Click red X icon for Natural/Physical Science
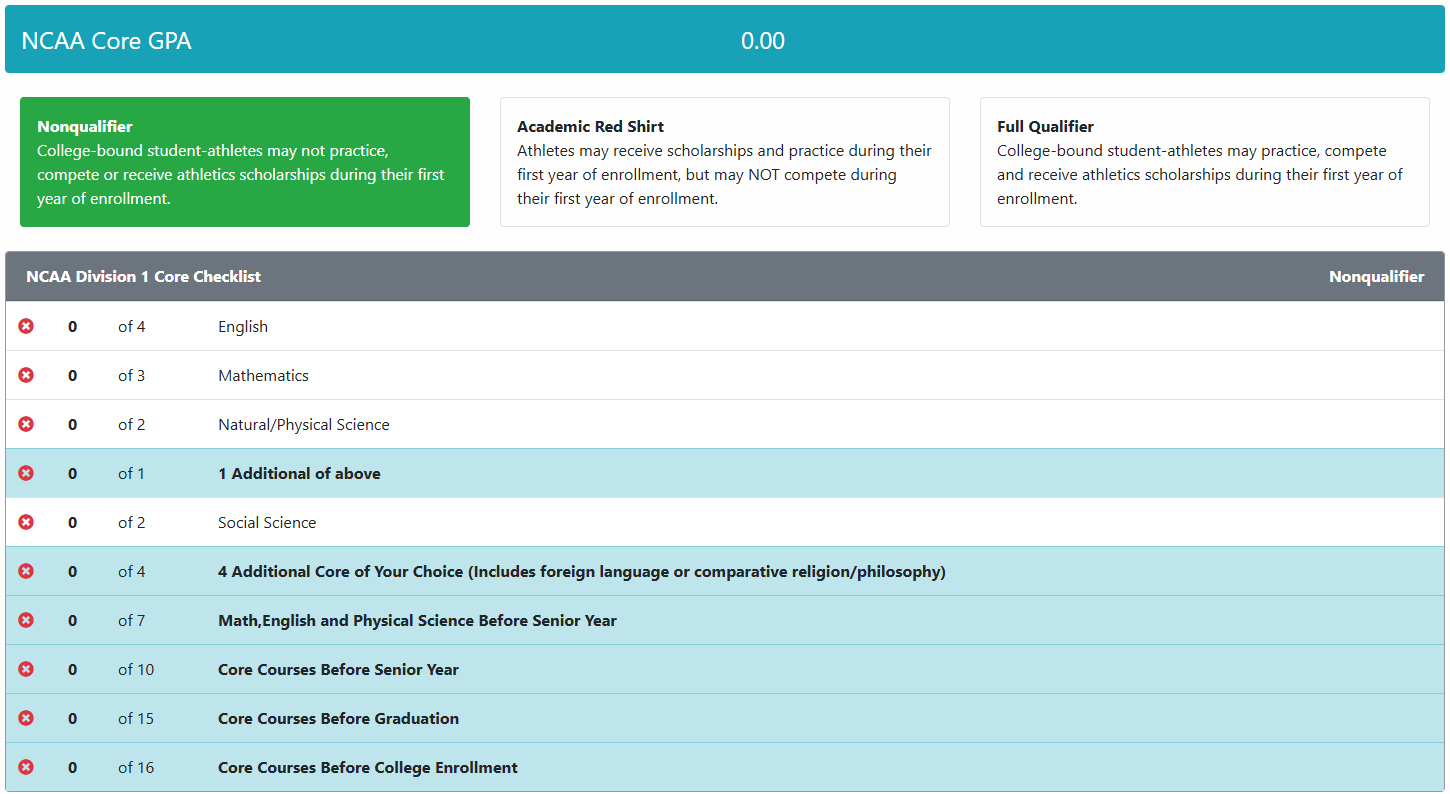This screenshot has width=1450, height=794. (26, 424)
